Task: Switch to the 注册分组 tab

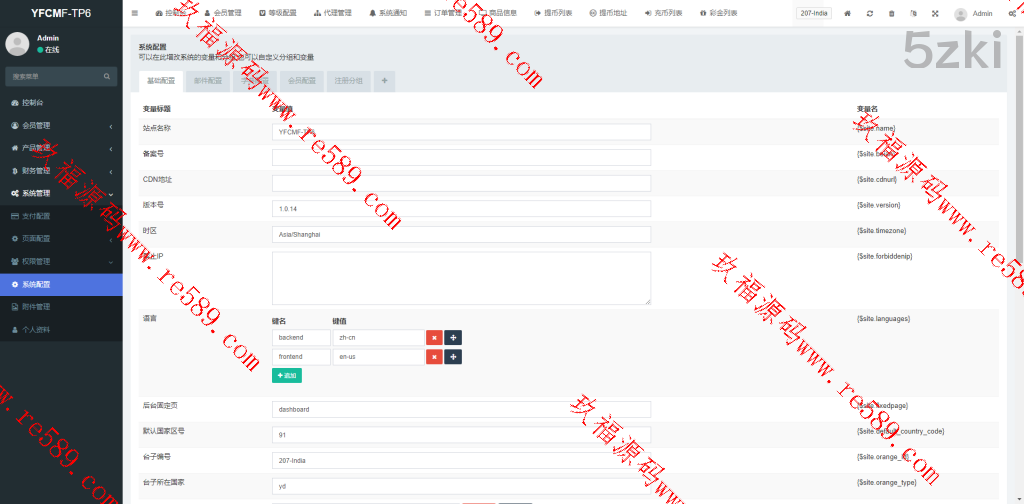Action: pyautogui.click(x=349, y=81)
